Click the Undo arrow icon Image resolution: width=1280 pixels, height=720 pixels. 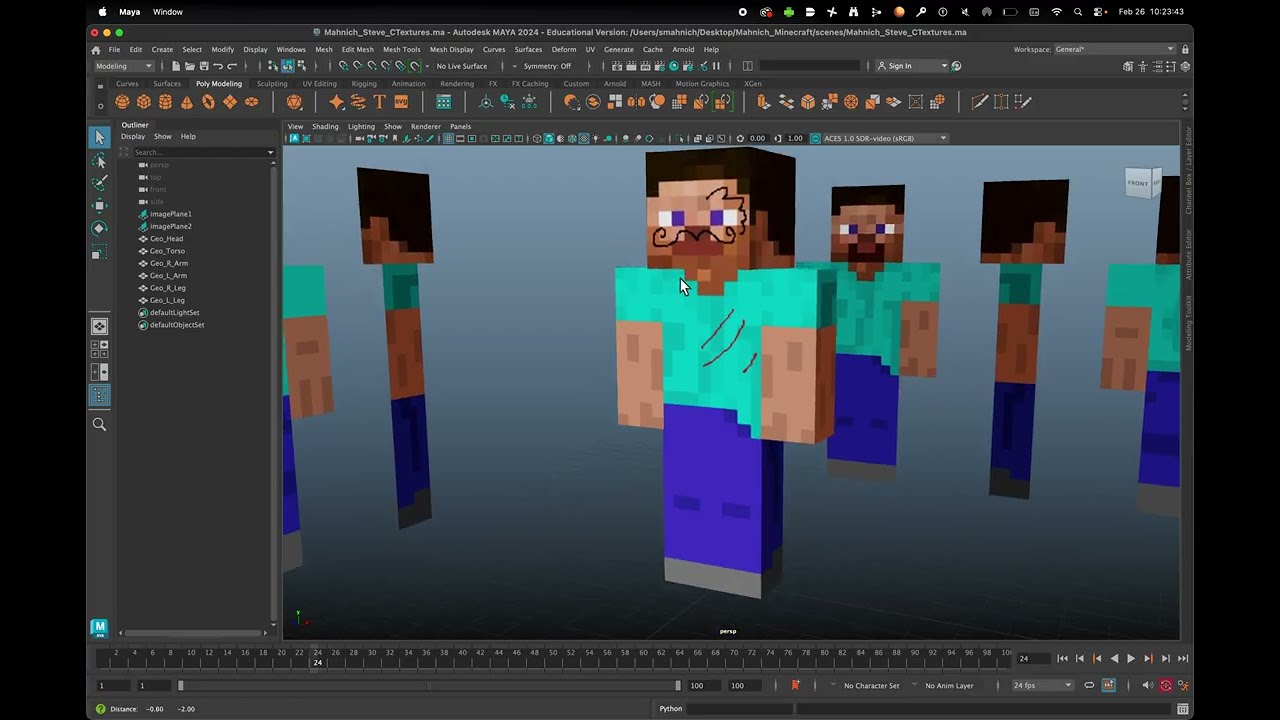pos(218,66)
